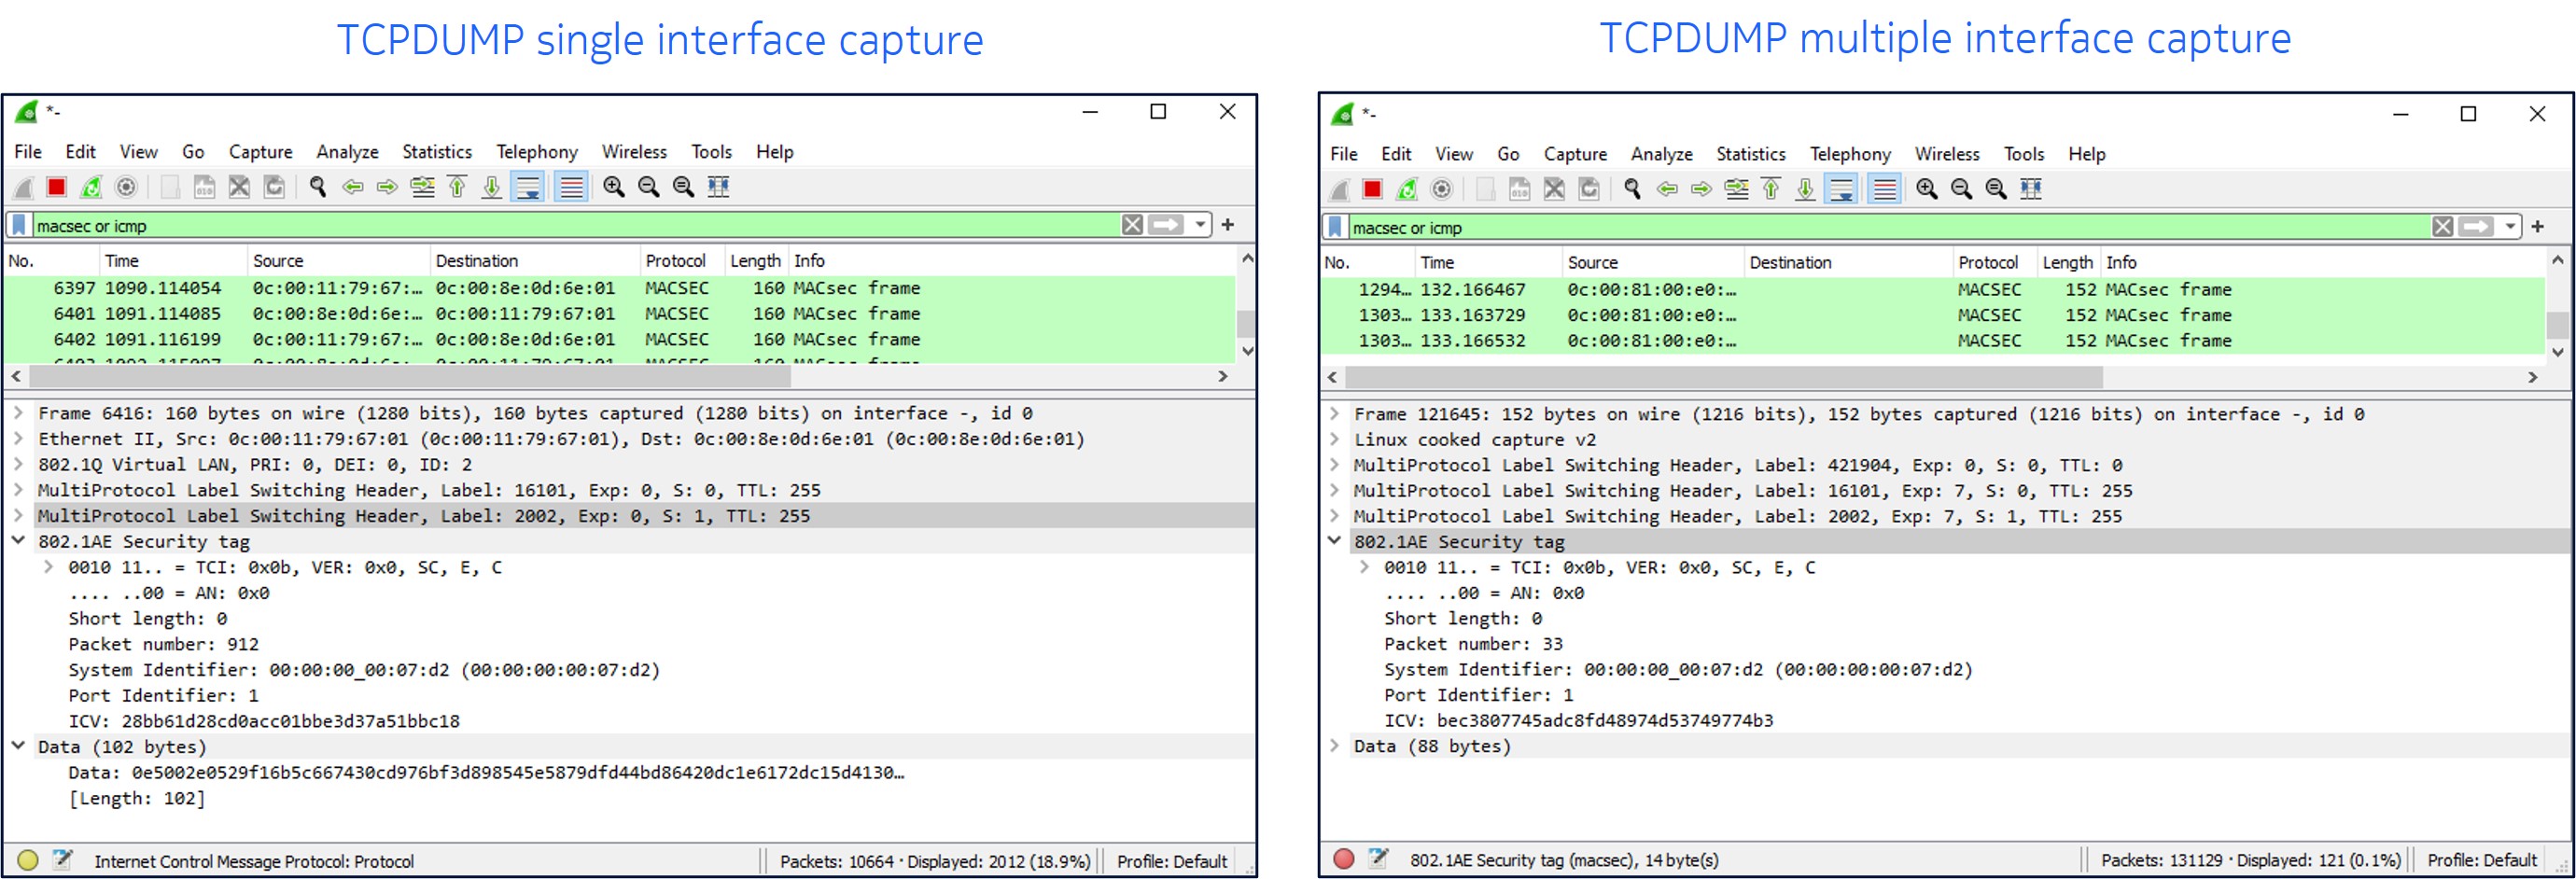
Task: Clear display filter in single interface window
Action: click(x=1132, y=225)
